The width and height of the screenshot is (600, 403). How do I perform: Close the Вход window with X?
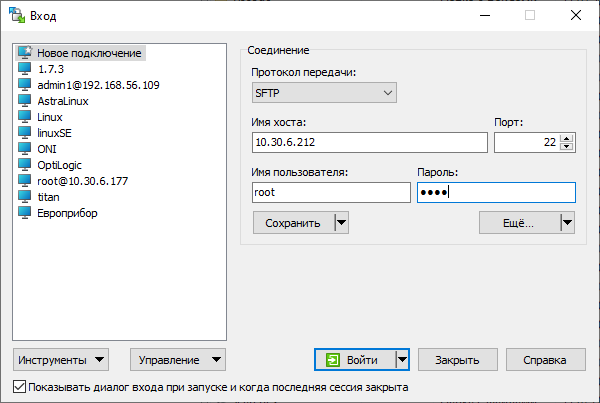[x=576, y=15]
